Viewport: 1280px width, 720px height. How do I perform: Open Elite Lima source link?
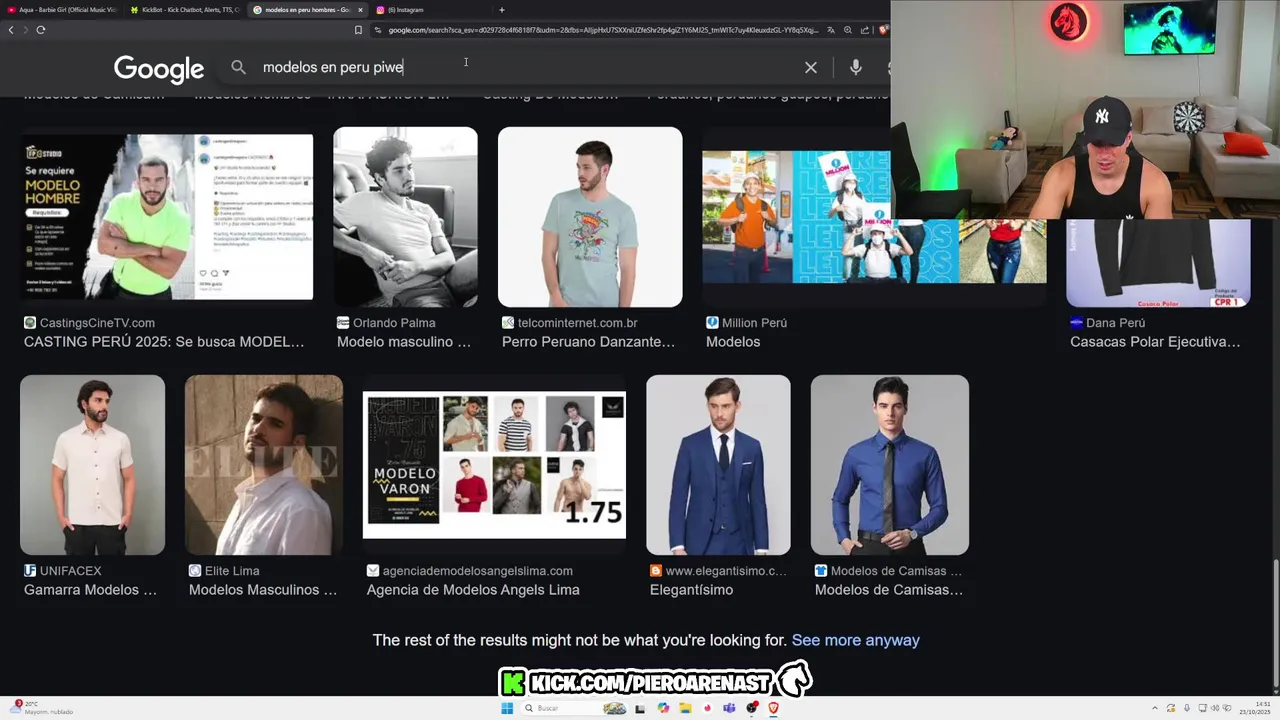click(232, 571)
